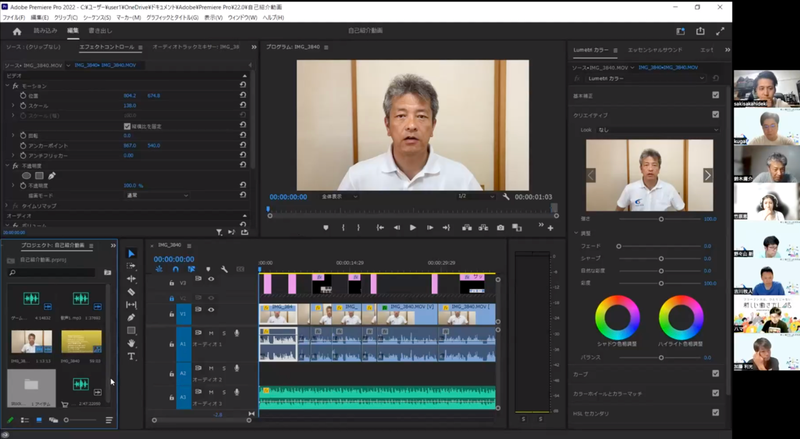800x439 pixels.
Task: Select the Razor tool in the toolbar
Action: pyautogui.click(x=131, y=292)
